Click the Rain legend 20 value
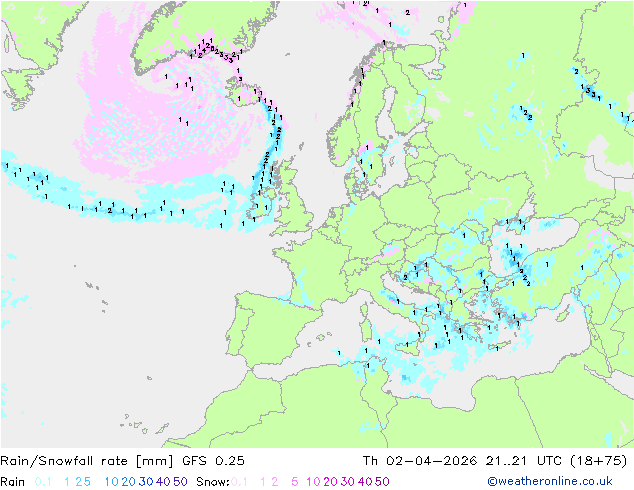634x490 pixels. [129, 482]
